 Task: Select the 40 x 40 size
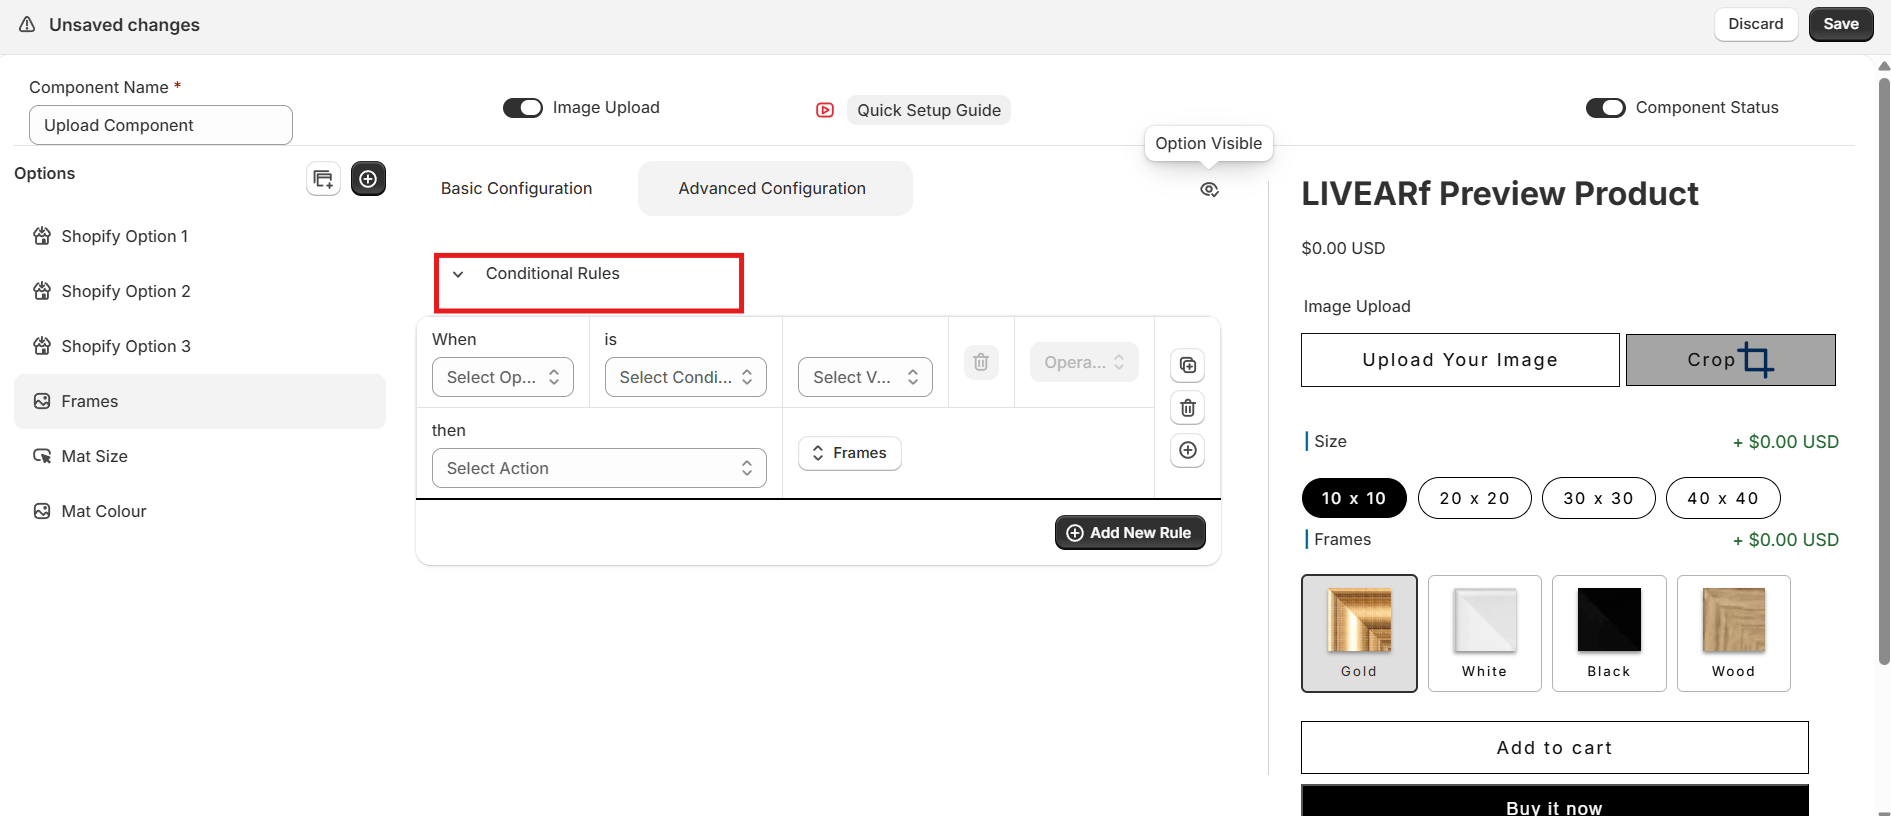(1723, 498)
